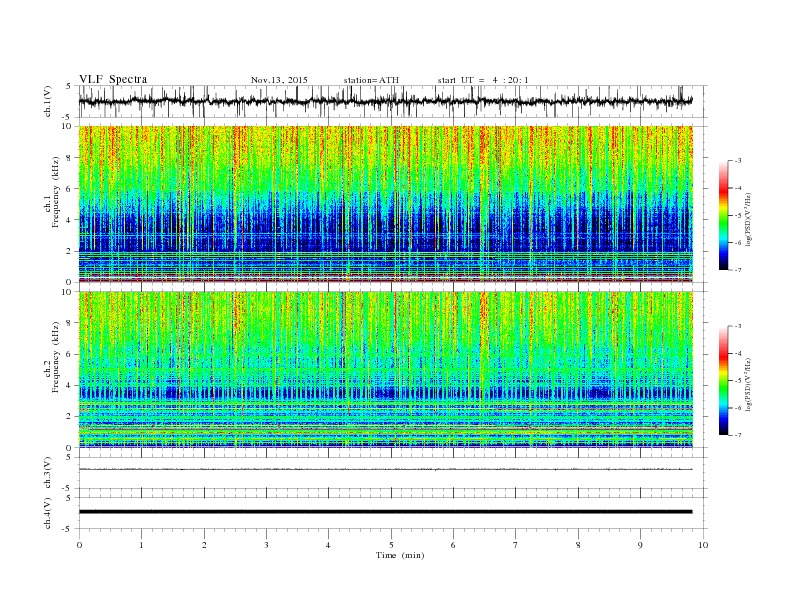Click the "ch.4(V)" axis label
This screenshot has height=612, width=792.
coord(48,514)
